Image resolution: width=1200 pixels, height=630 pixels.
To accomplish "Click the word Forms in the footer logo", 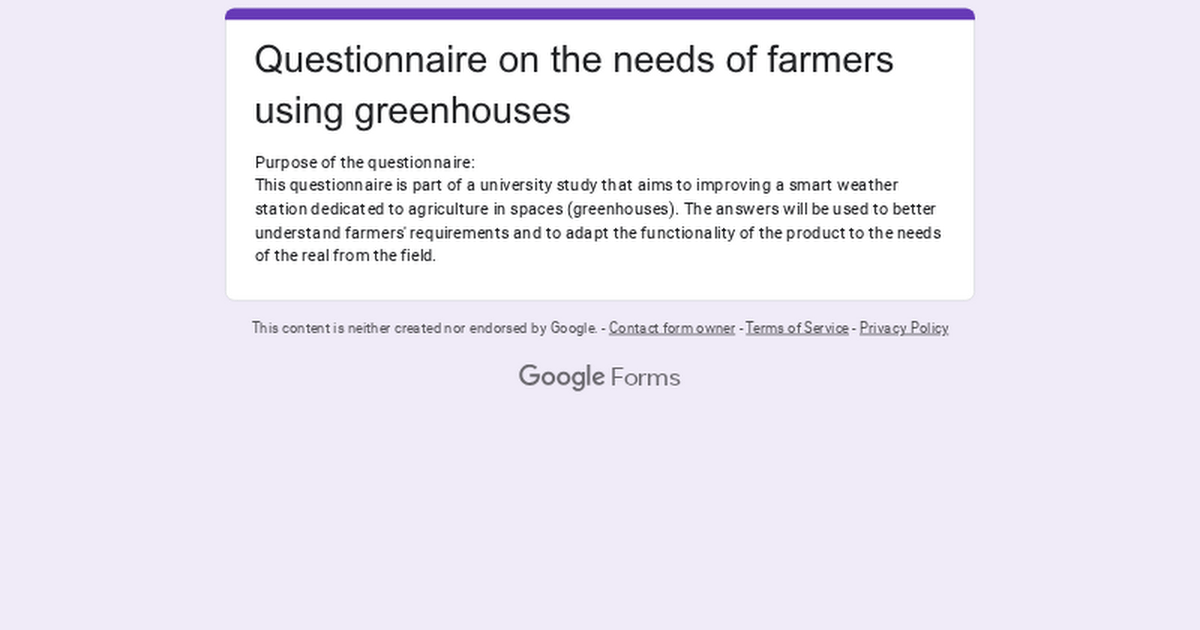I will click(646, 377).
